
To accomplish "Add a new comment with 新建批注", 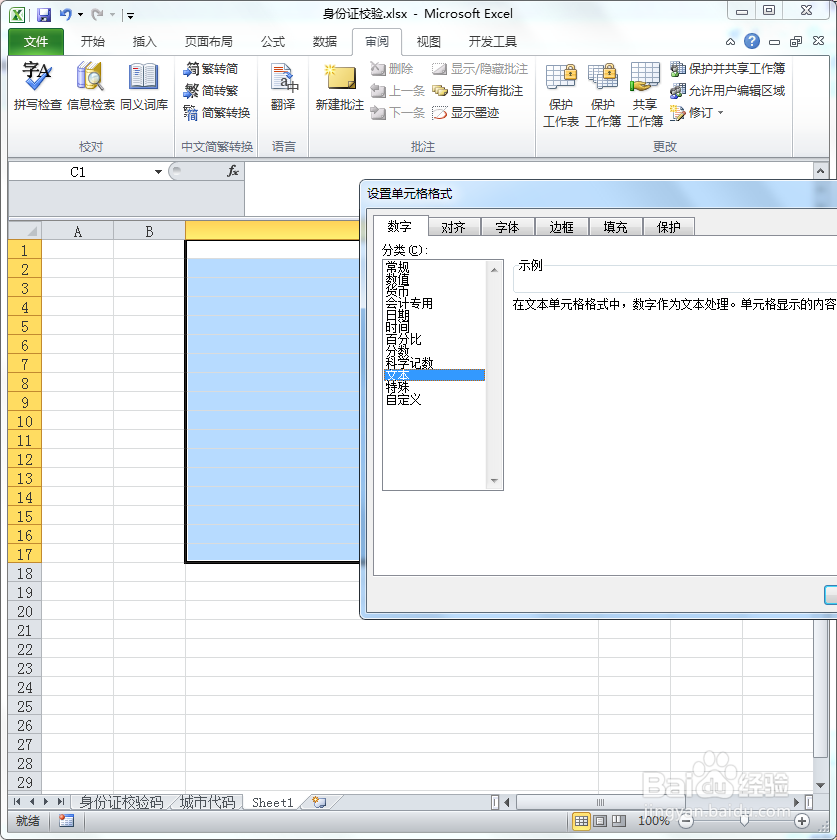I will point(340,86).
